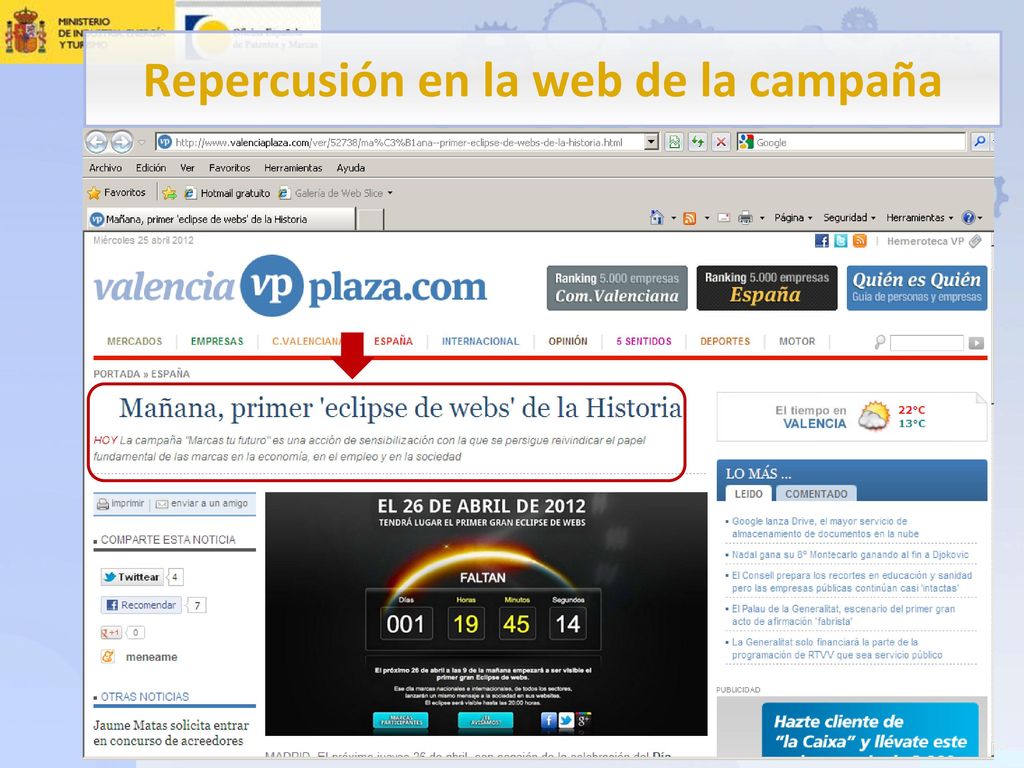Image resolution: width=1024 pixels, height=768 pixels.
Task: Go to the EMPRESAS section
Action: point(217,341)
